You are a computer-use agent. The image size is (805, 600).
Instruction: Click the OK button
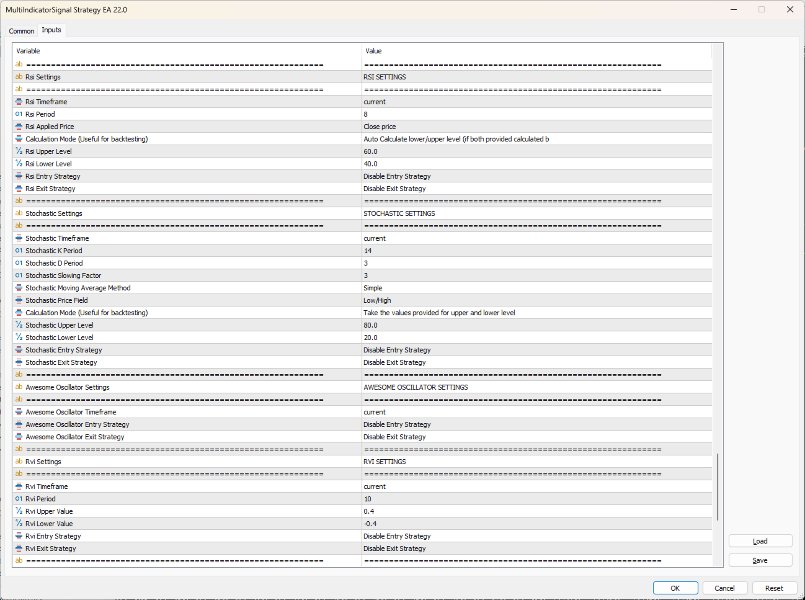[x=675, y=588]
